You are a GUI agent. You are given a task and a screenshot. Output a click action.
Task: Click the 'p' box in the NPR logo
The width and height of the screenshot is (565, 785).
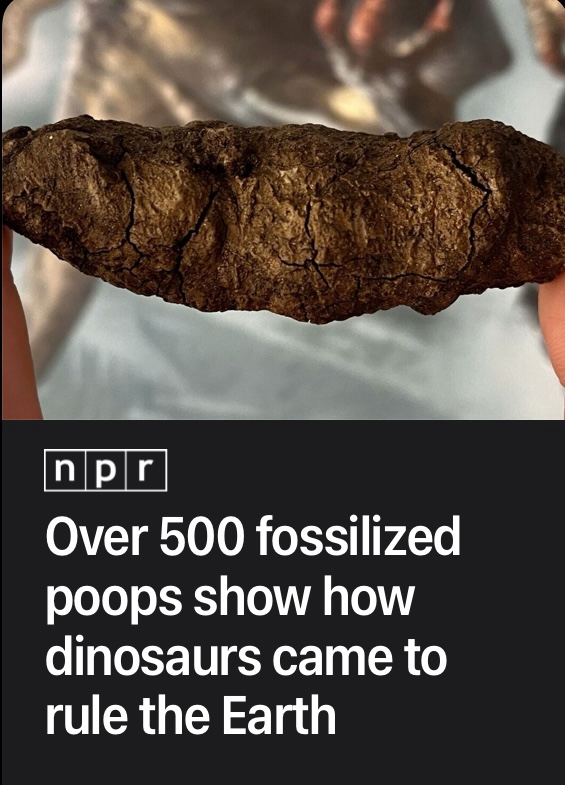[x=106, y=470]
